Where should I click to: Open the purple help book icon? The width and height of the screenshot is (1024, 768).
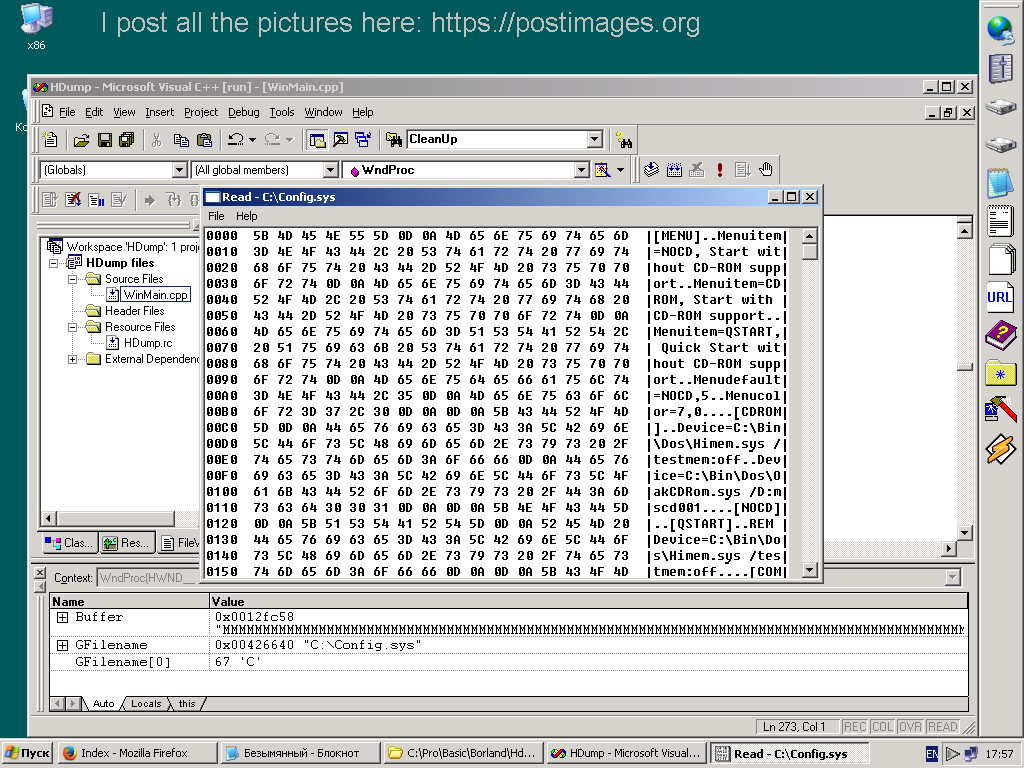[x=1000, y=336]
